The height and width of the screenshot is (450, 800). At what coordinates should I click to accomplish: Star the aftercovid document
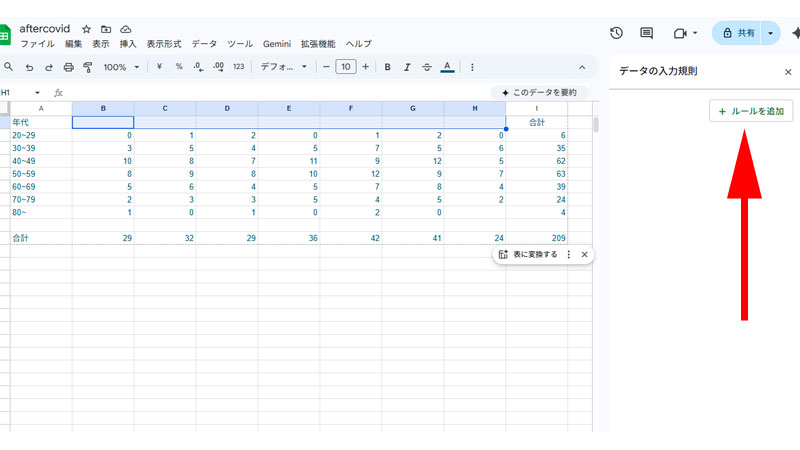(86, 29)
